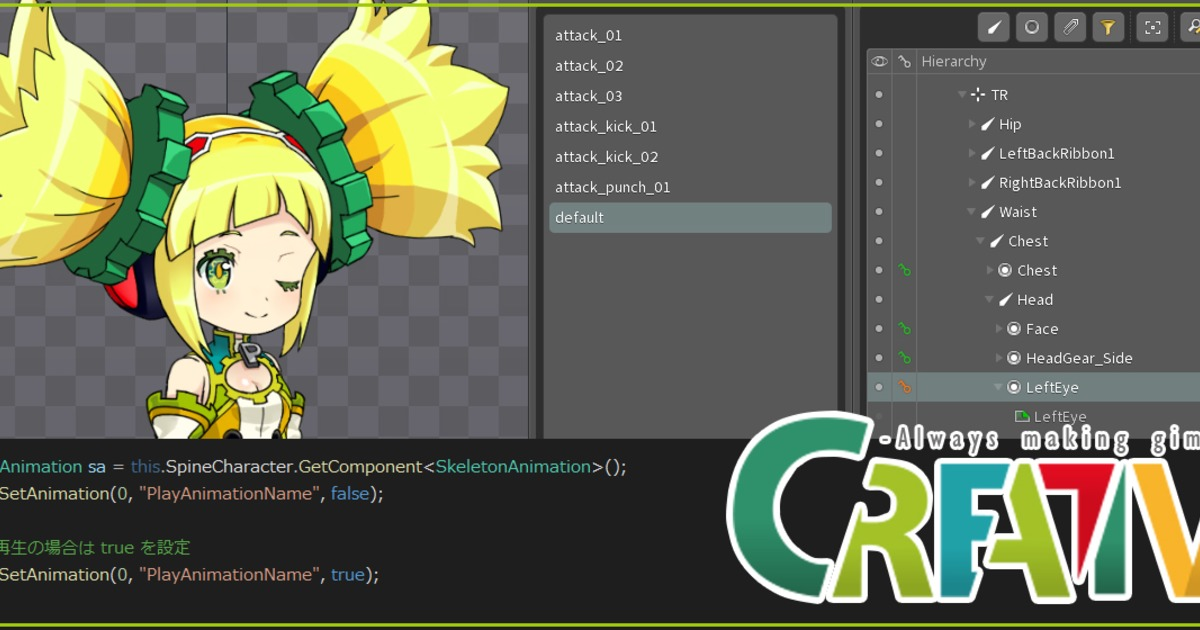The width and height of the screenshot is (1200, 630).
Task: Toggle the bone filter button in hierarchy toolbar
Action: click(x=994, y=27)
